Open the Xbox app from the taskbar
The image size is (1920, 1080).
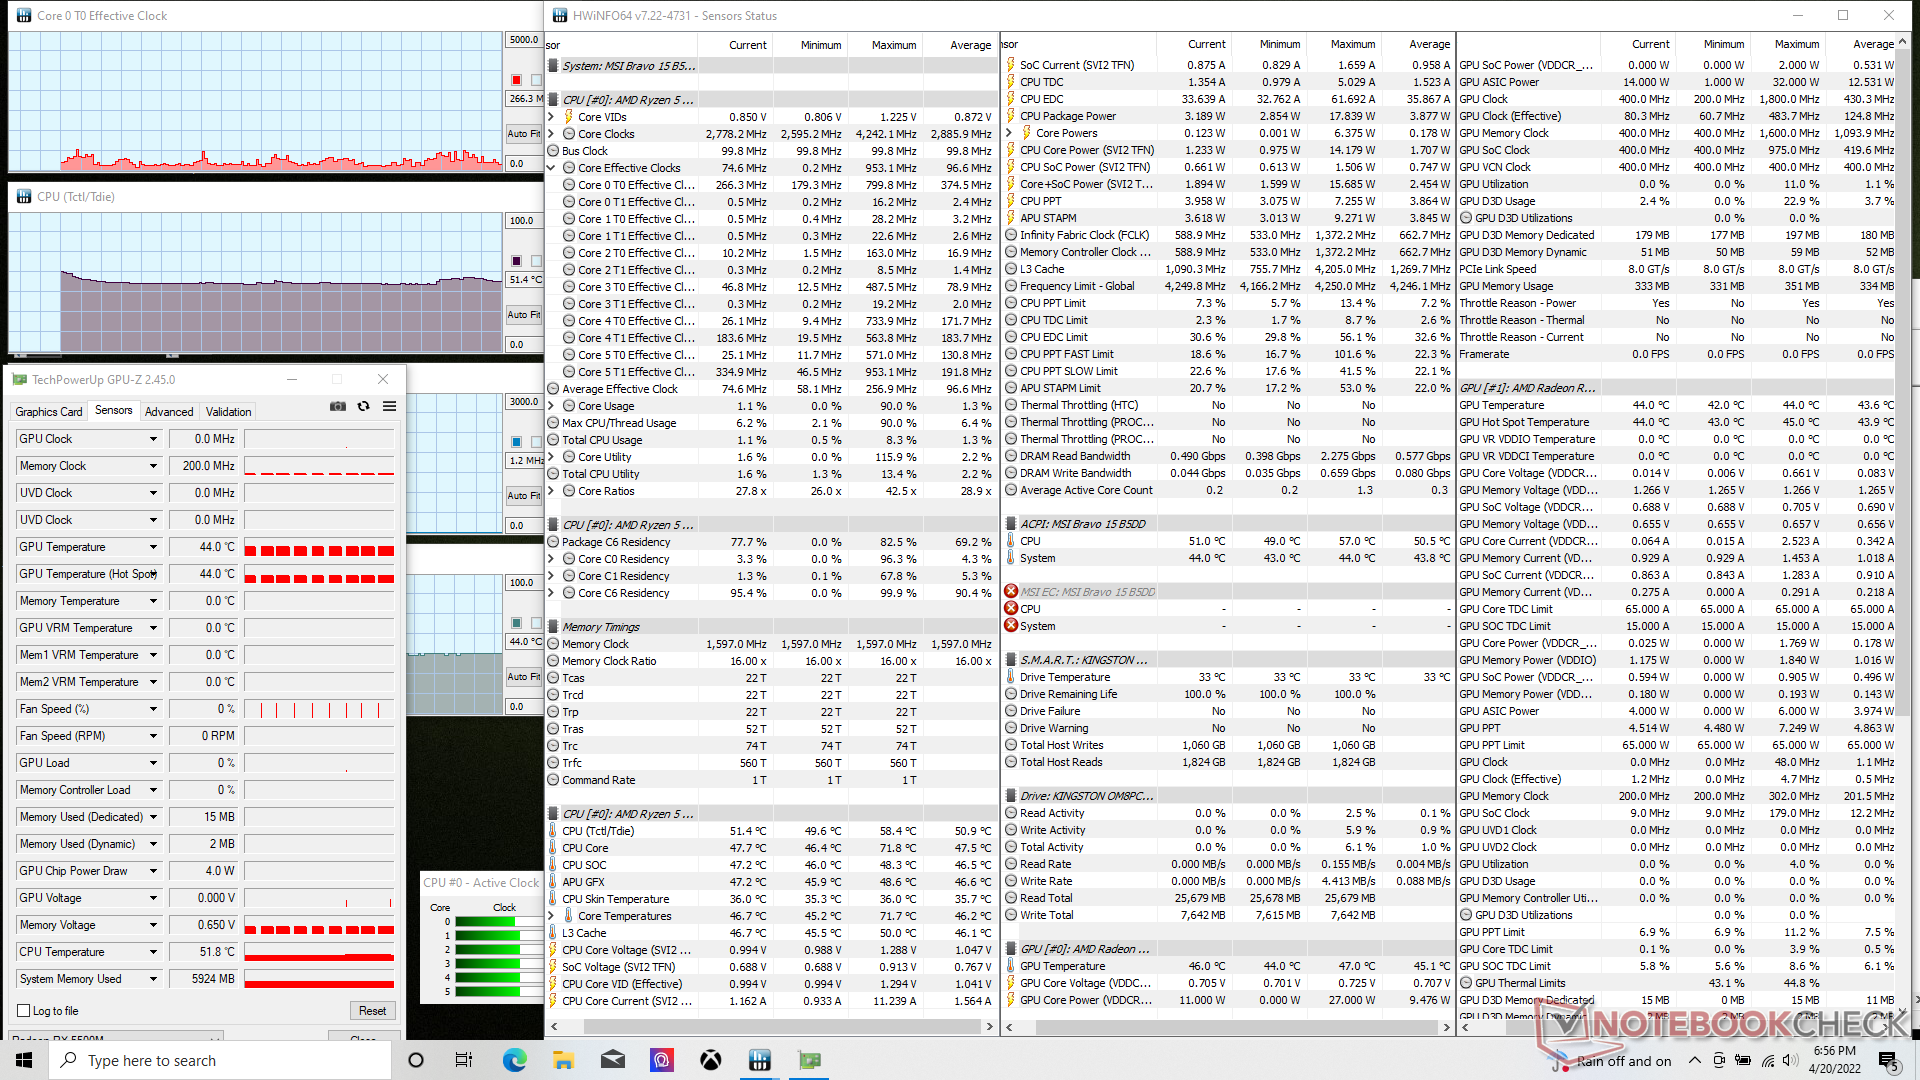(x=711, y=1060)
